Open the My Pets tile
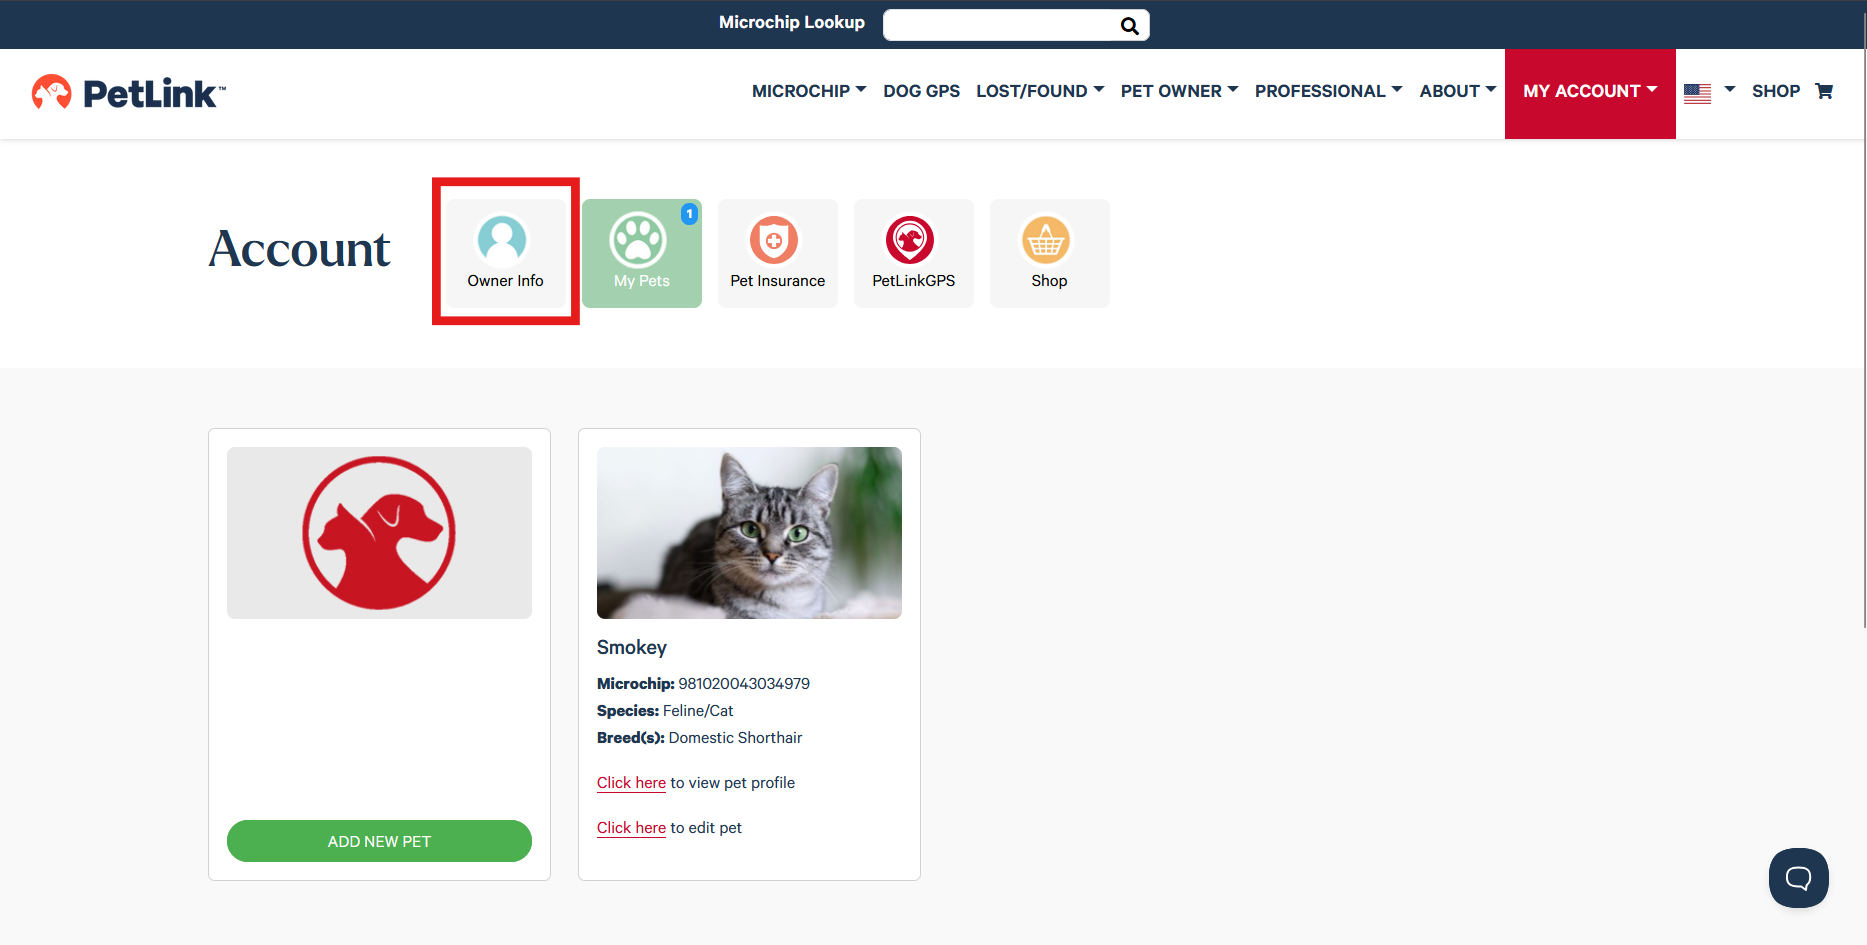Viewport: 1867px width, 945px height. (x=641, y=253)
